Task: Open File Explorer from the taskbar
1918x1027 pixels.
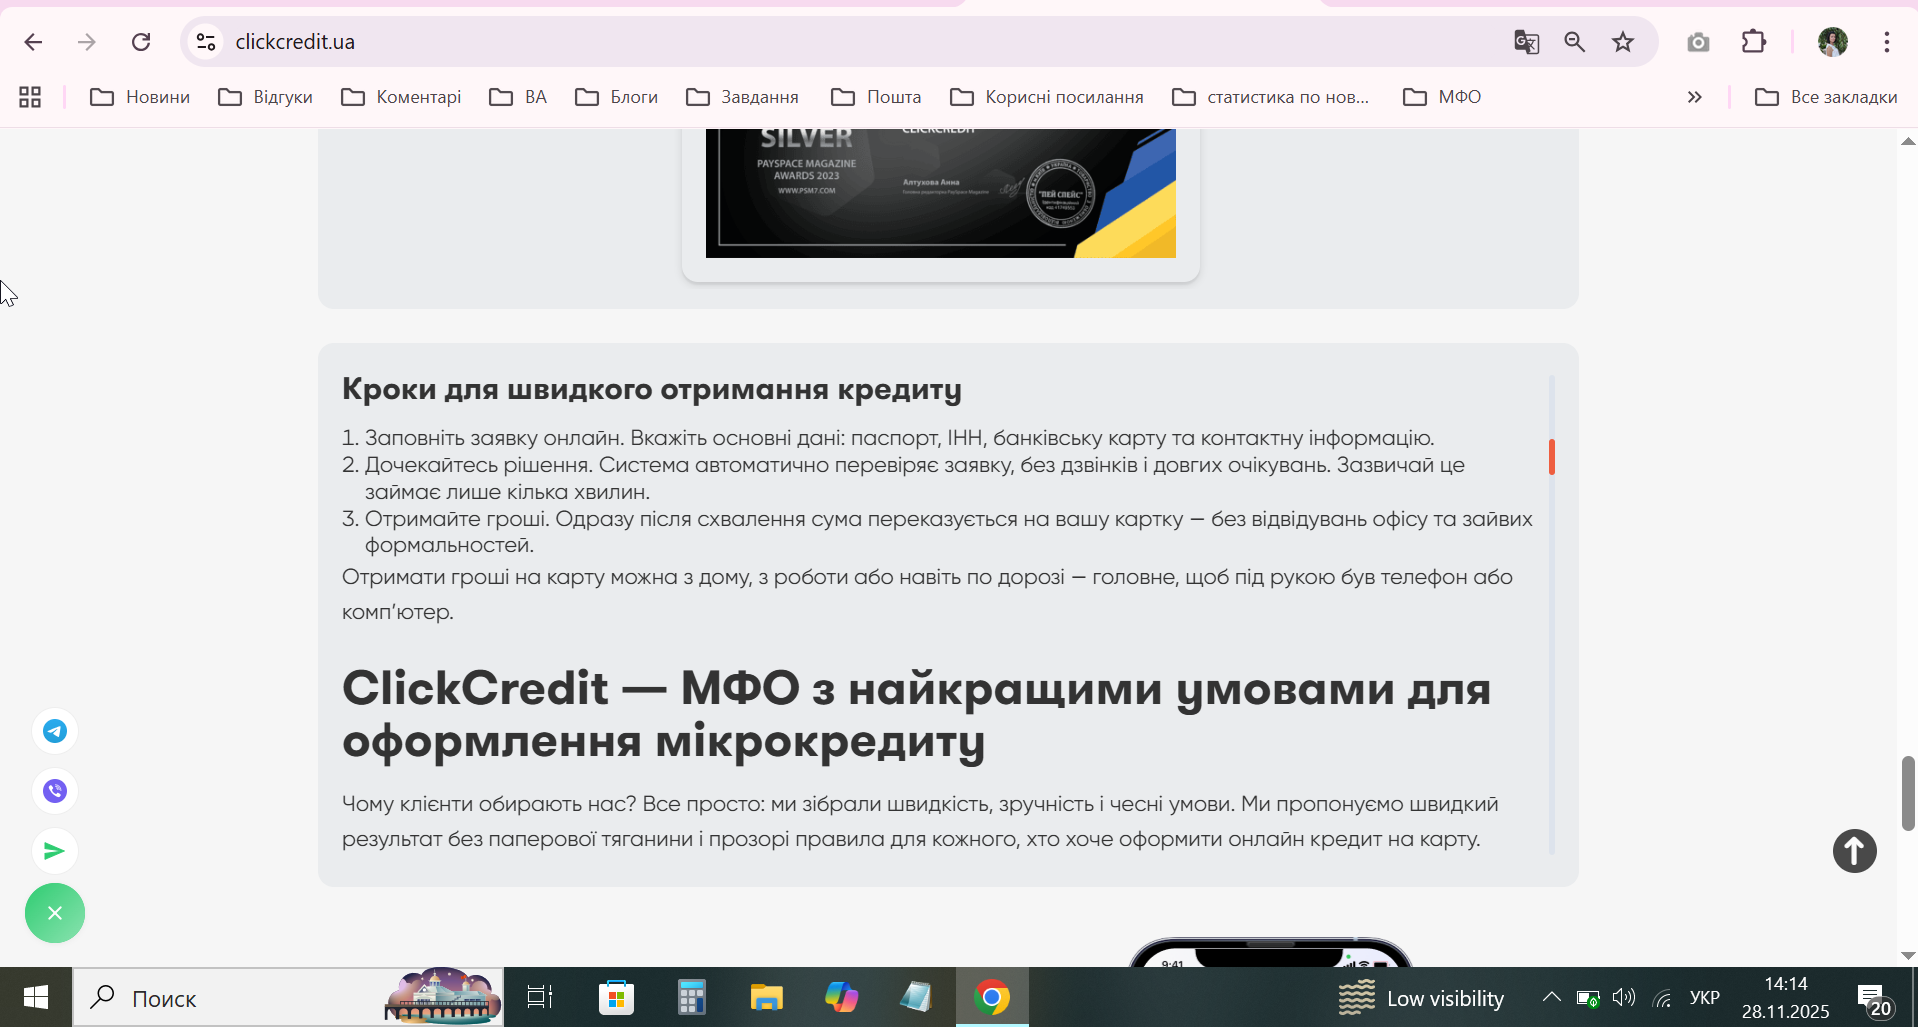Action: (766, 997)
